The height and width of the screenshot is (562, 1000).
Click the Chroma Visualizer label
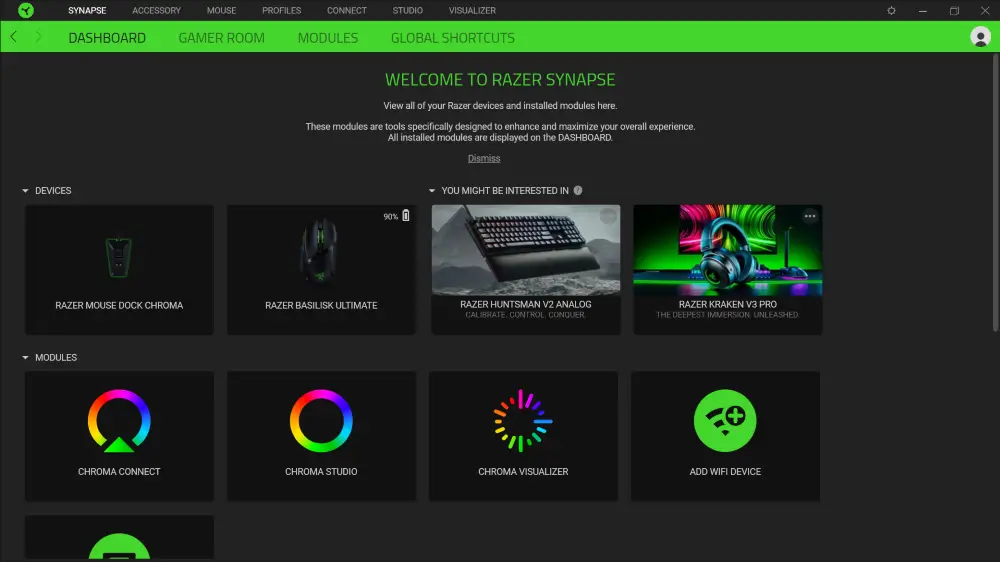click(x=523, y=471)
